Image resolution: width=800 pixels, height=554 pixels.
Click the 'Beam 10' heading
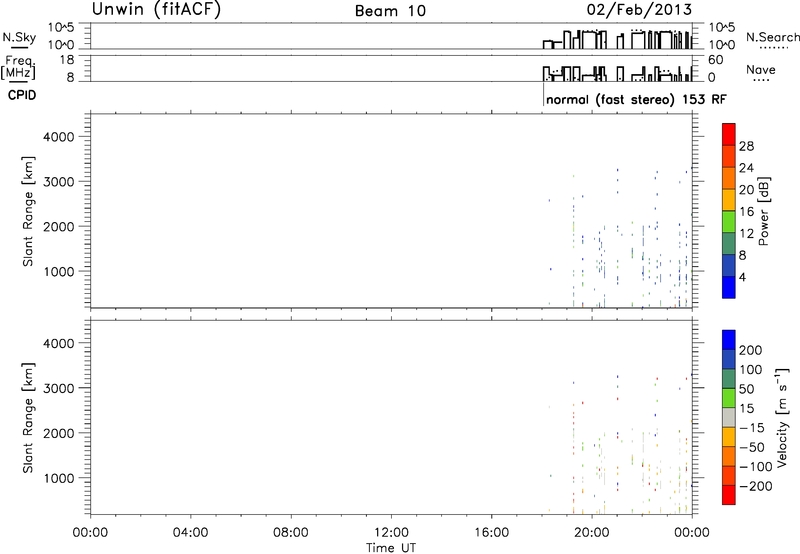[390, 11]
